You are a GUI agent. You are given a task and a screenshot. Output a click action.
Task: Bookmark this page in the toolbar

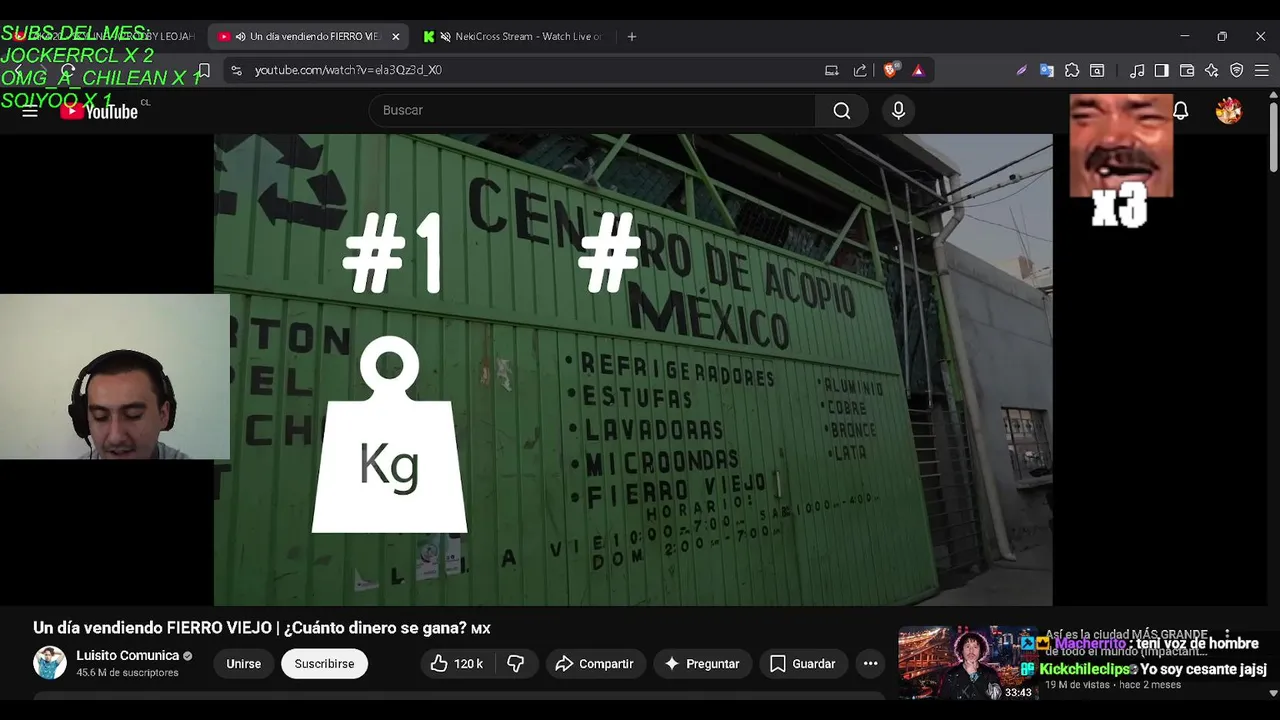pos(203,70)
